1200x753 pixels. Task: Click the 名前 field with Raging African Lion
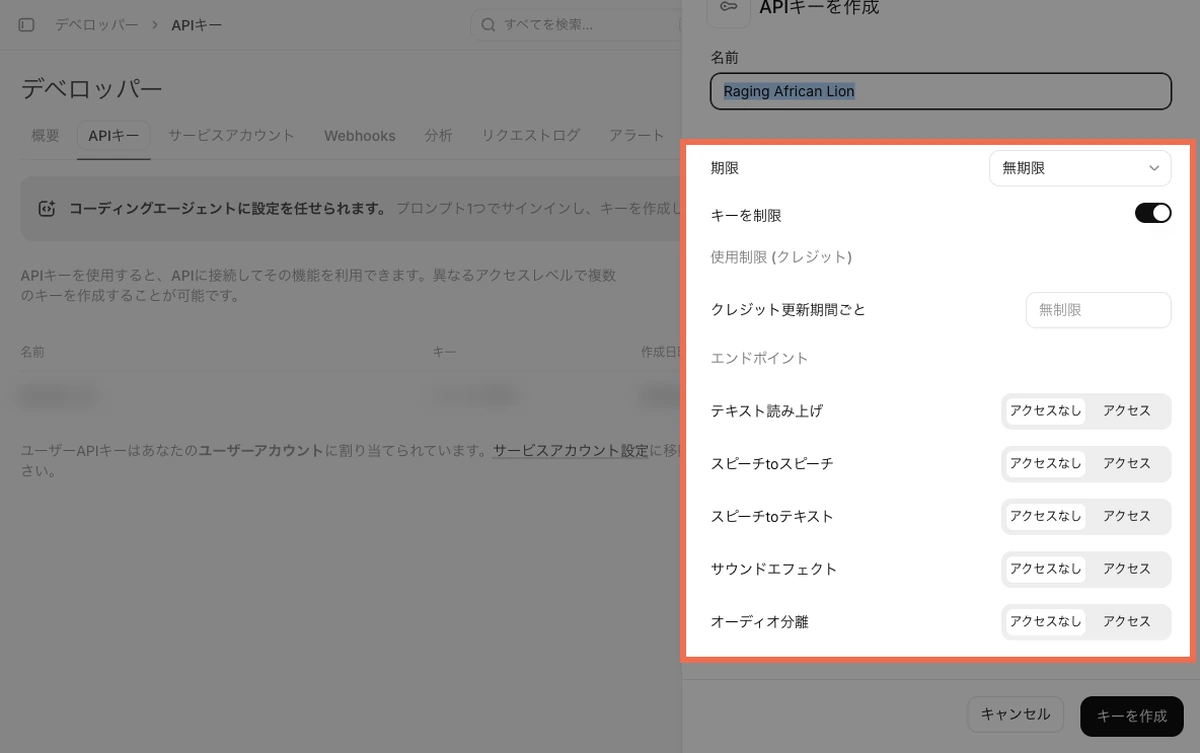[940, 91]
